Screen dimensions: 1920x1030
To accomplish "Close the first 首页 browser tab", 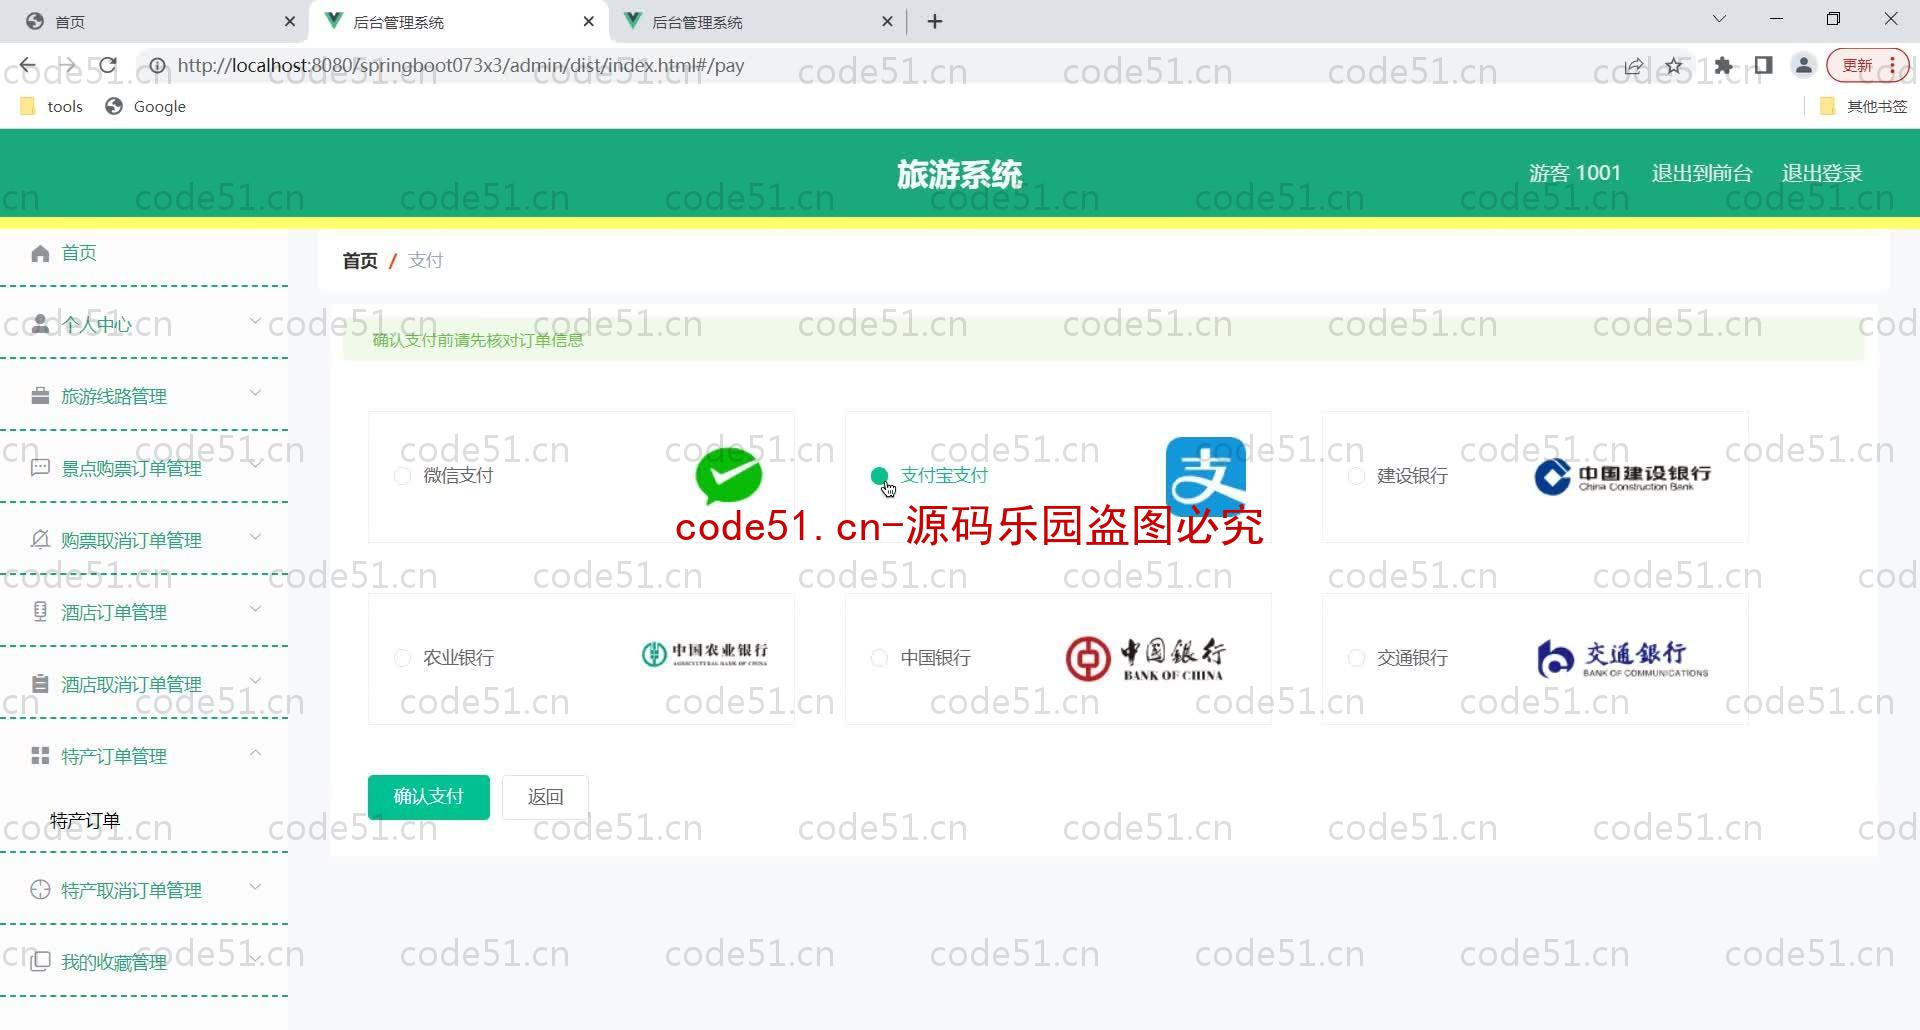I will point(289,21).
